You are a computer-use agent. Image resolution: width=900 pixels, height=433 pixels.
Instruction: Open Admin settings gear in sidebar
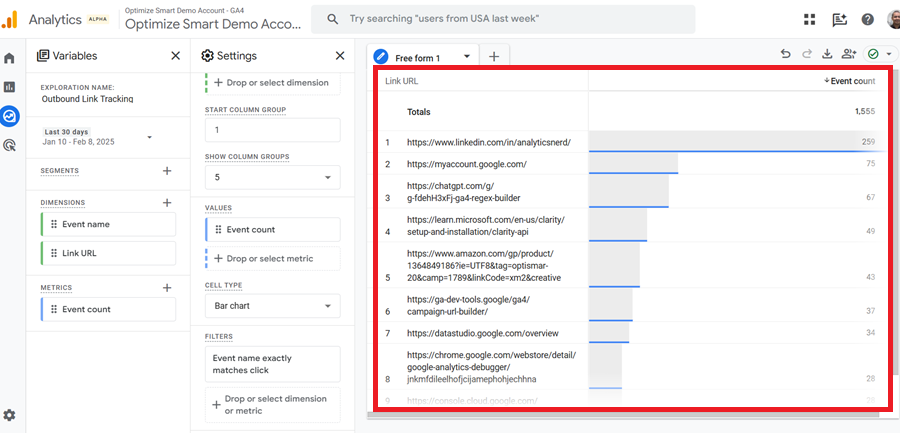[10, 415]
